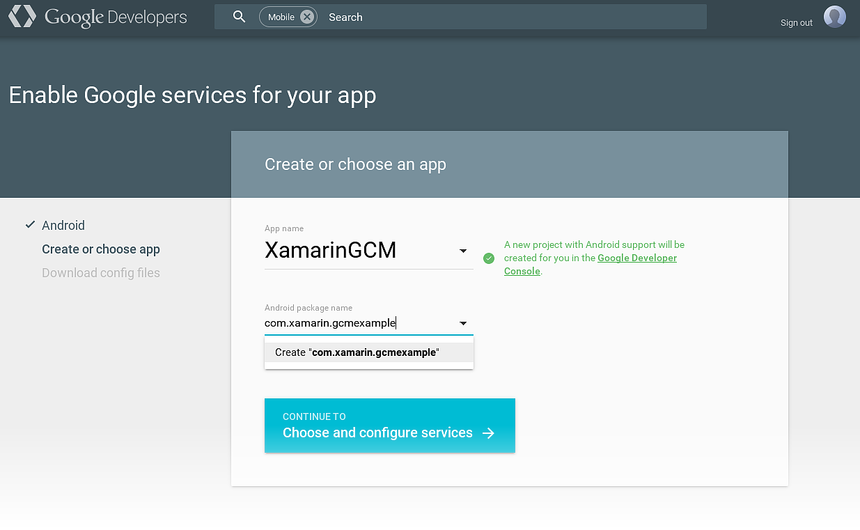Click the Create or choose an app heading
Viewport: 860px width, 530px height.
coord(355,164)
